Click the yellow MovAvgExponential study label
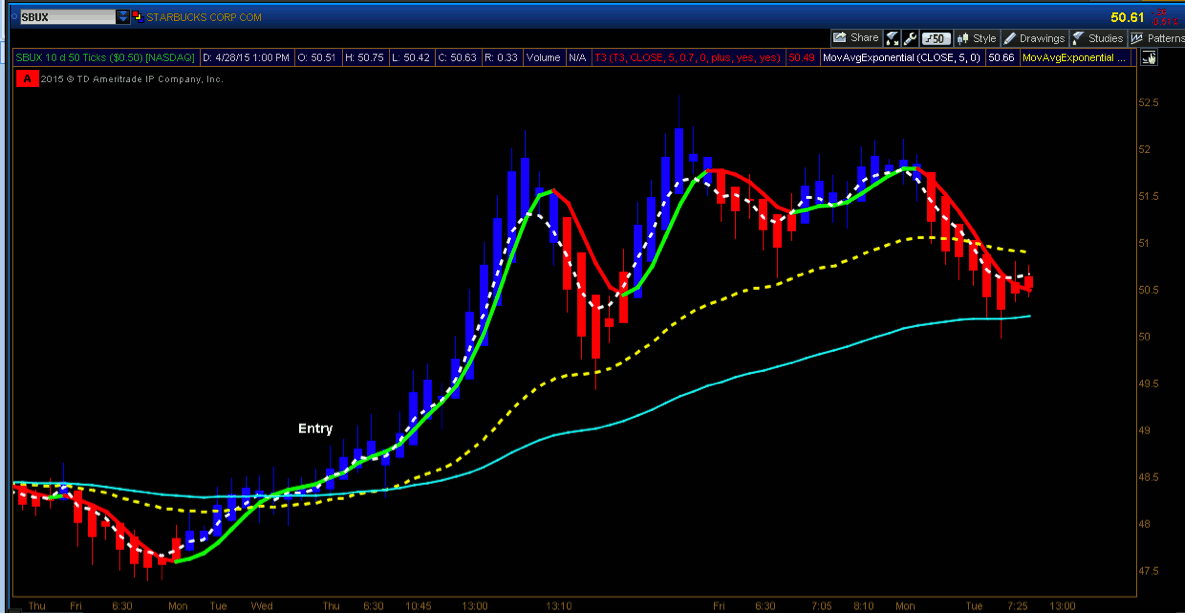The image size is (1185, 614). (x=1075, y=57)
